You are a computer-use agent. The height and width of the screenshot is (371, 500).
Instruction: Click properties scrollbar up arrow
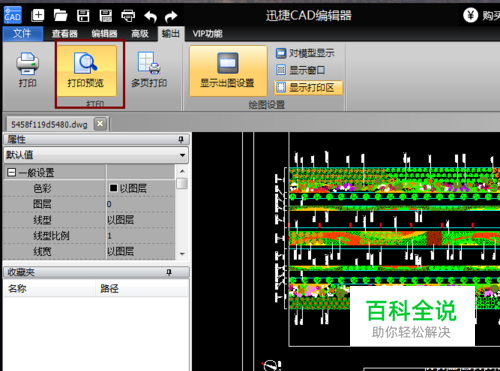point(182,171)
